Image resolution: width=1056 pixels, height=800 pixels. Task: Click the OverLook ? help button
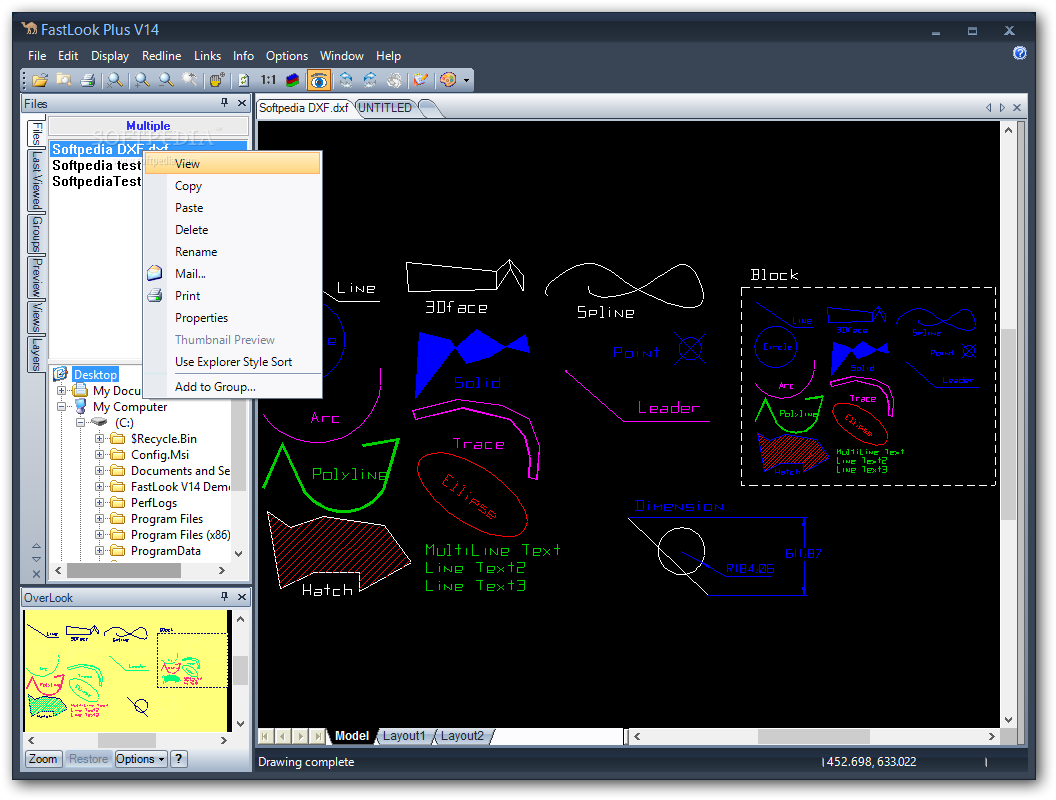click(x=178, y=759)
